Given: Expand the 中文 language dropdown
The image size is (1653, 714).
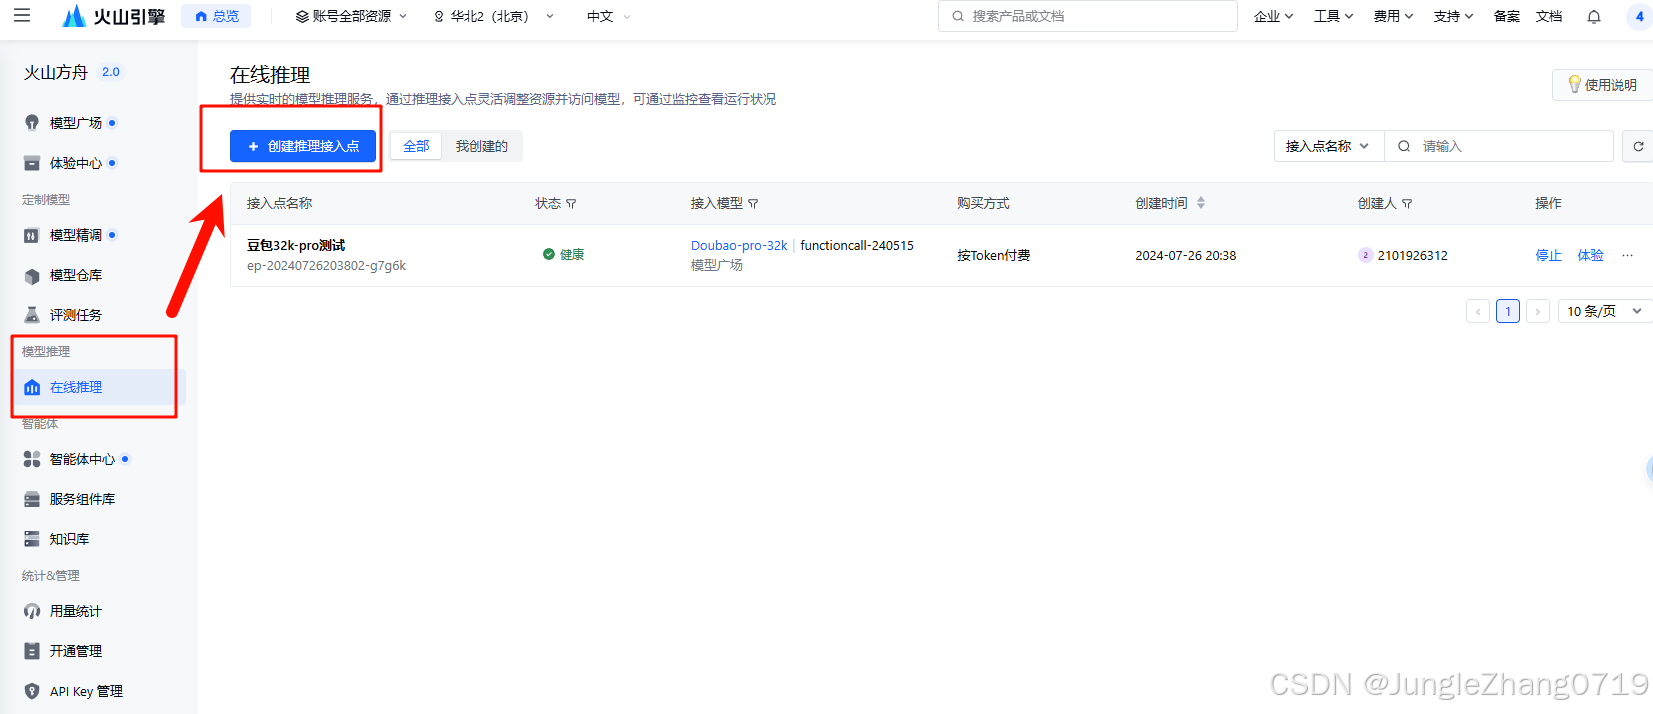Looking at the screenshot, I should coord(608,16).
